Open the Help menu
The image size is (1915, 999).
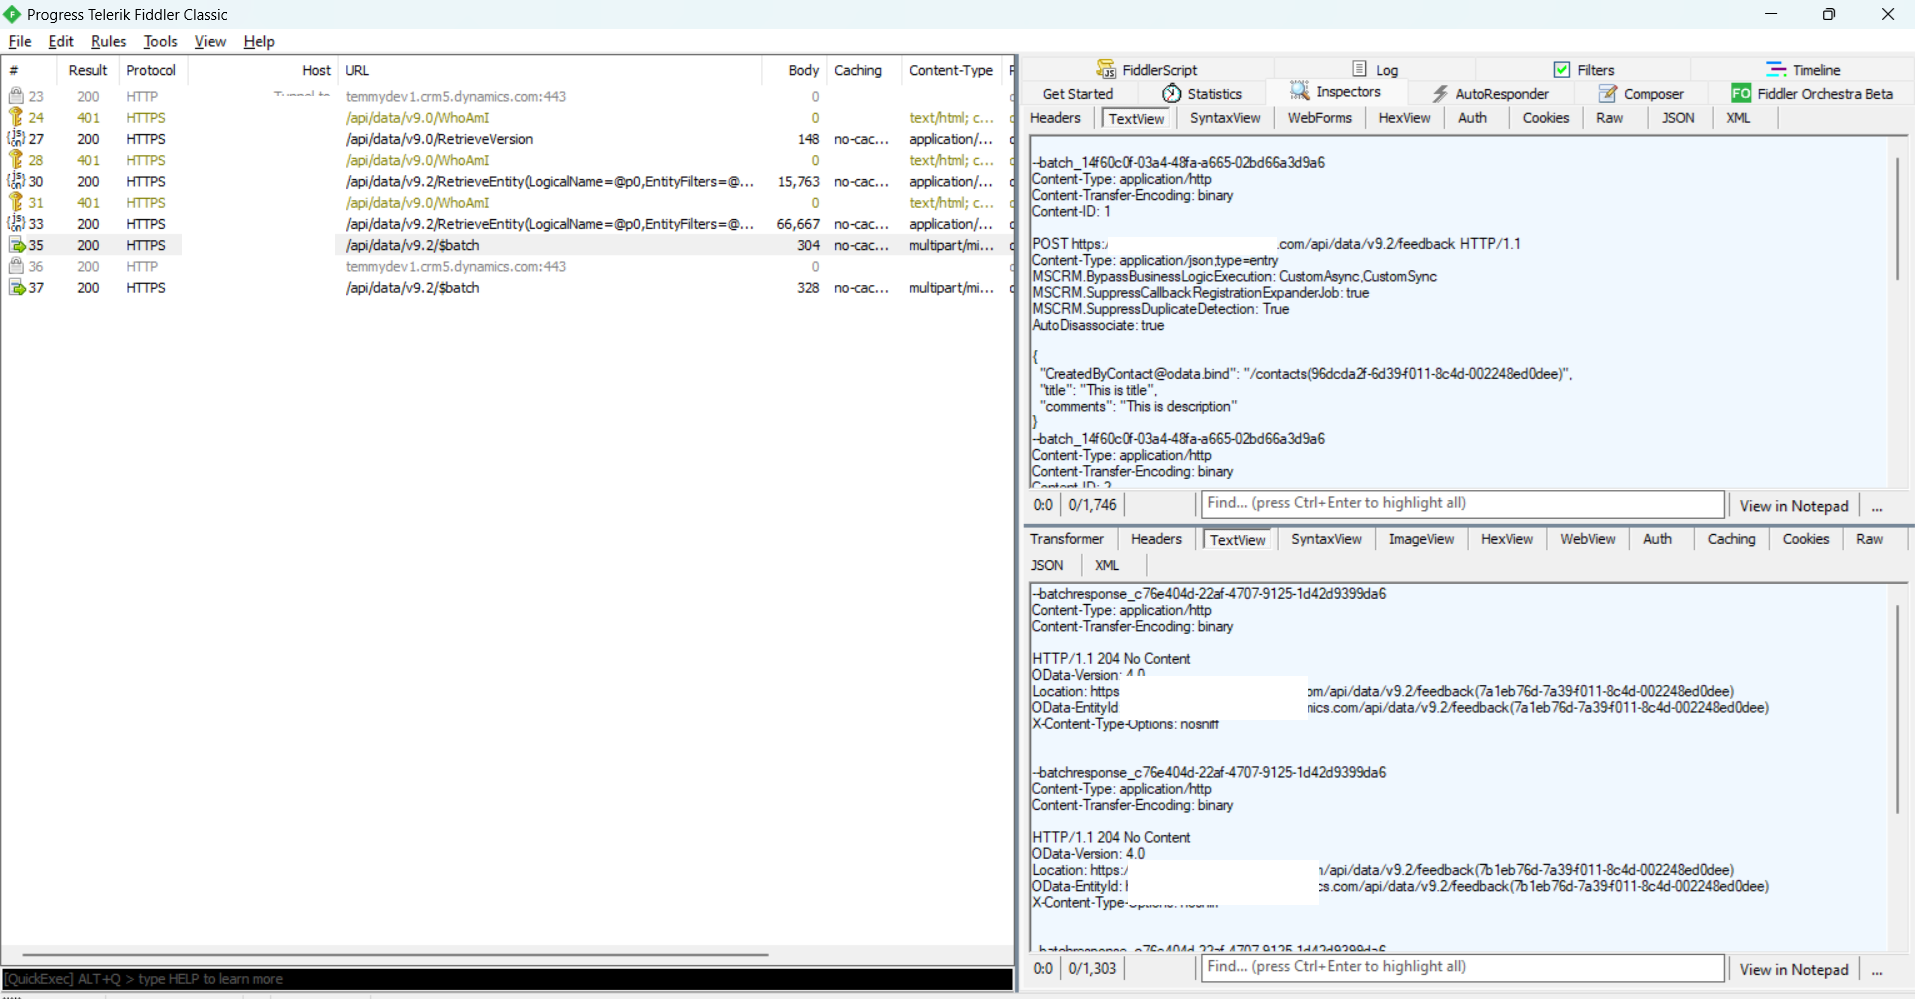(259, 41)
